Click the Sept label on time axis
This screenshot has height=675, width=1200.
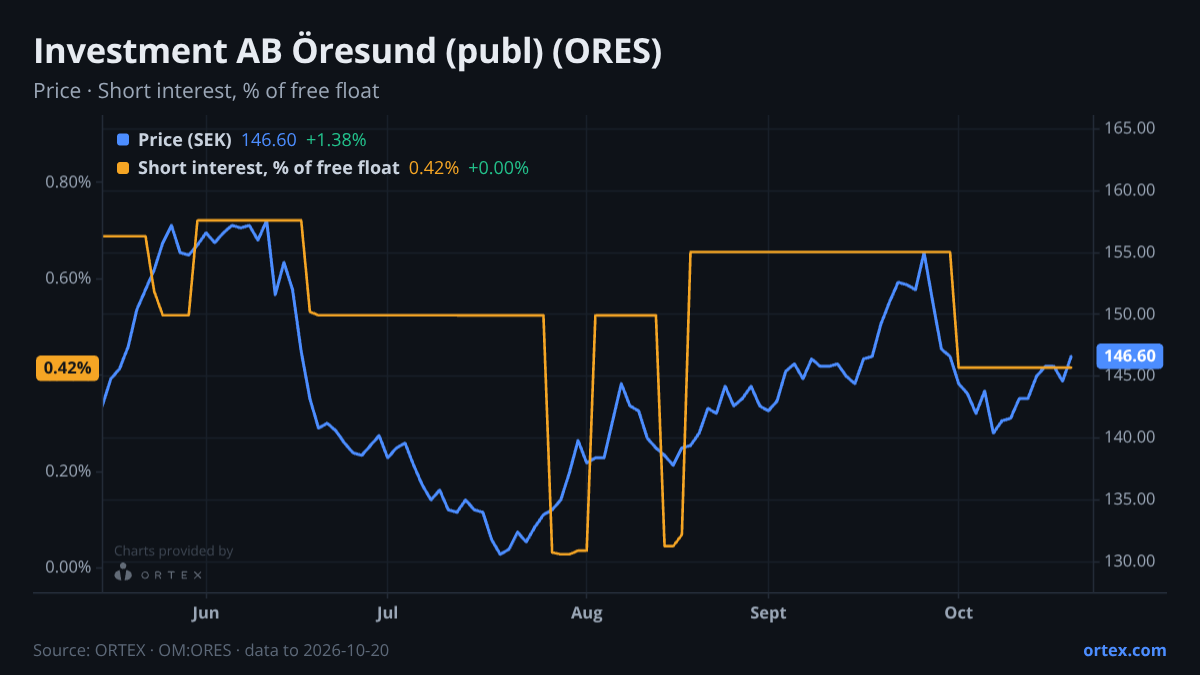[768, 612]
